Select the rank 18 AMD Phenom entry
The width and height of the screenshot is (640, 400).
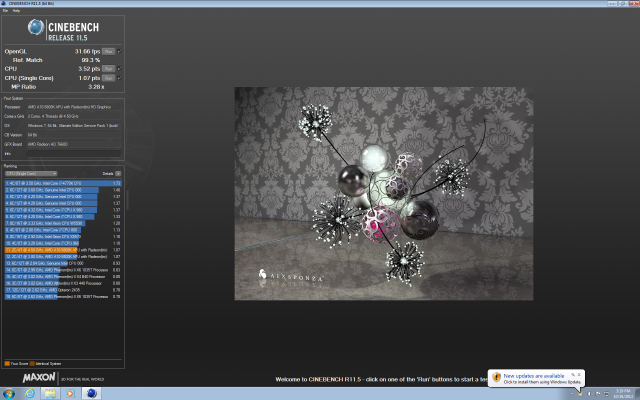click(x=63, y=297)
